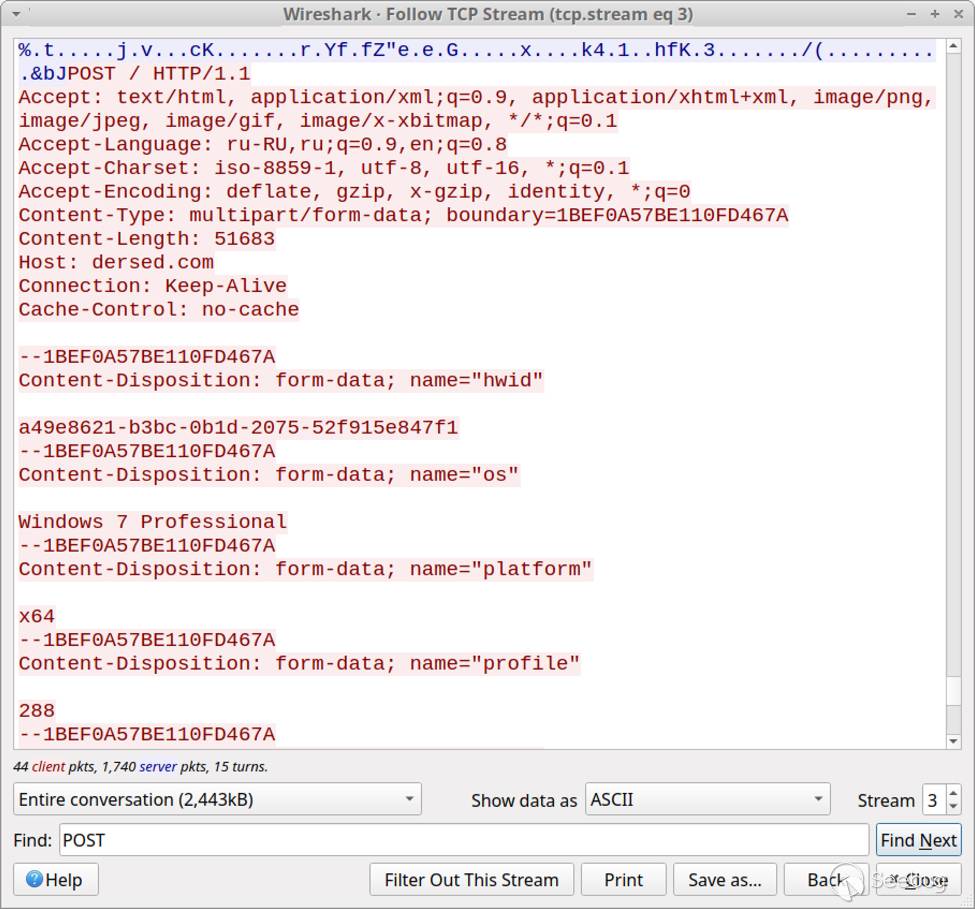Increase the Stream number with up arrow
Screen dimensions: 975x909
953,793
